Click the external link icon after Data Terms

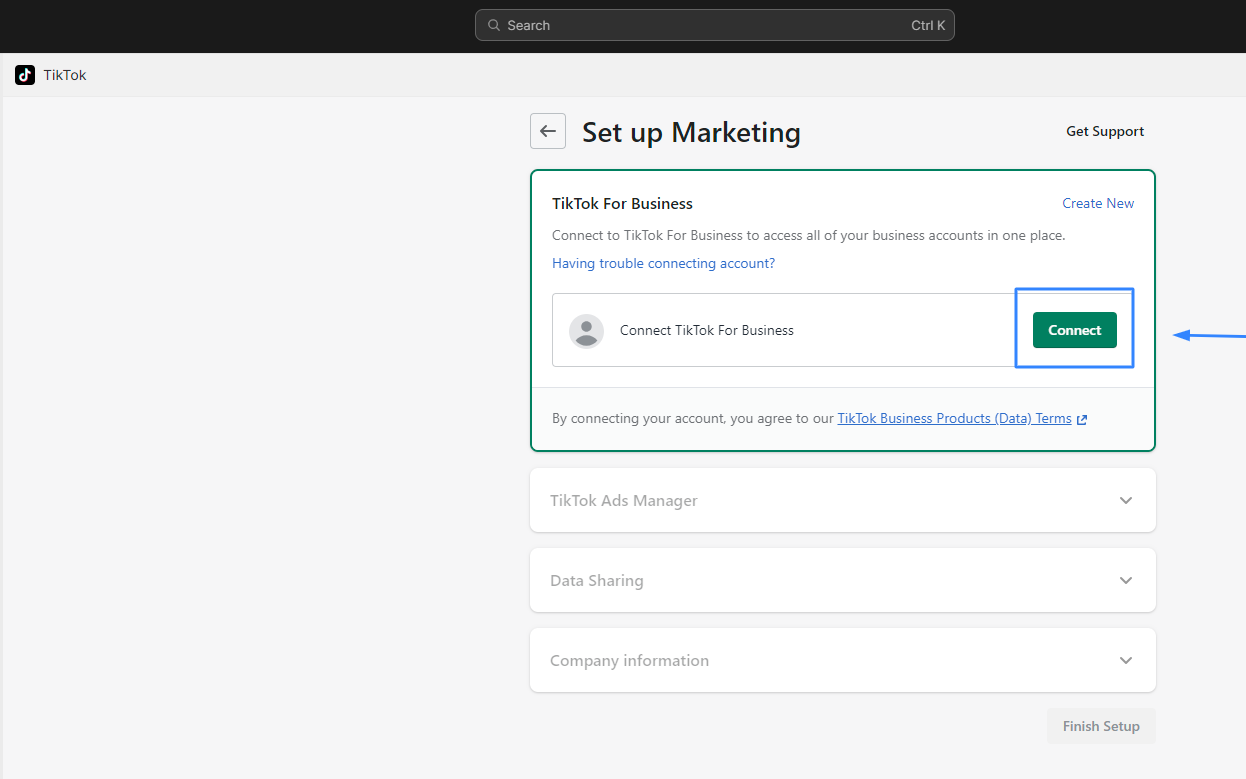click(x=1082, y=420)
